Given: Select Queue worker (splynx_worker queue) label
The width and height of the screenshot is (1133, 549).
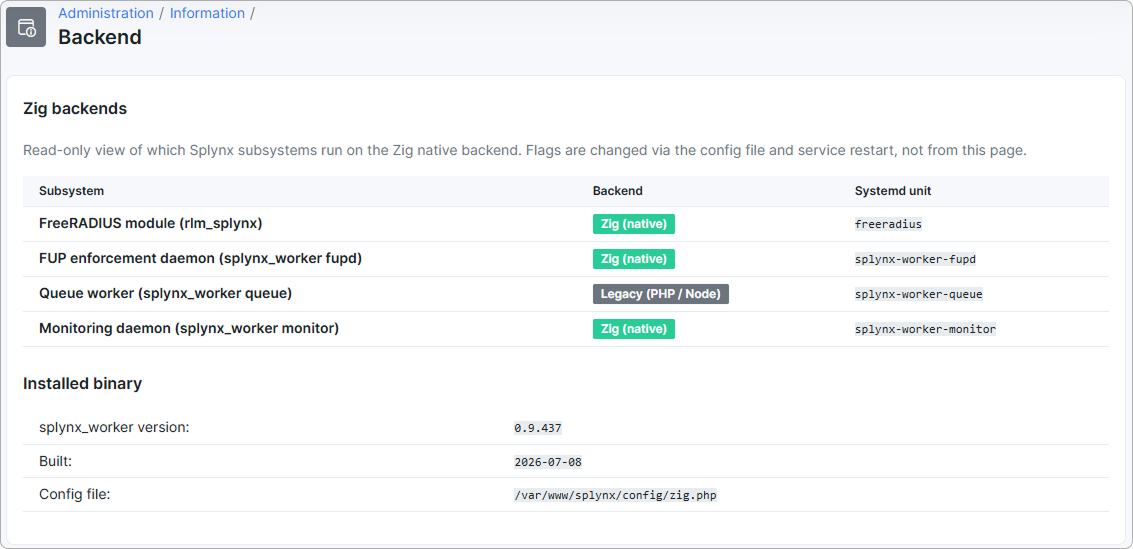Looking at the screenshot, I should [x=165, y=293].
